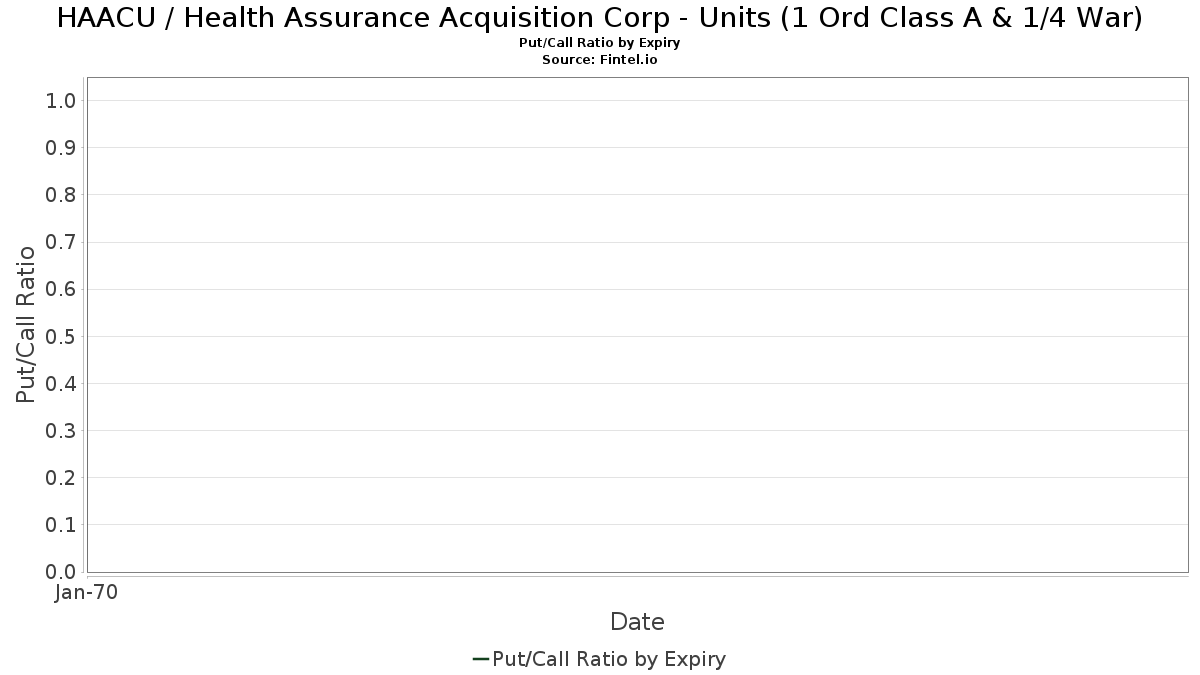Click the 0.3 y-axis tick label
This screenshot has height=675, width=1200.
pyautogui.click(x=61, y=431)
